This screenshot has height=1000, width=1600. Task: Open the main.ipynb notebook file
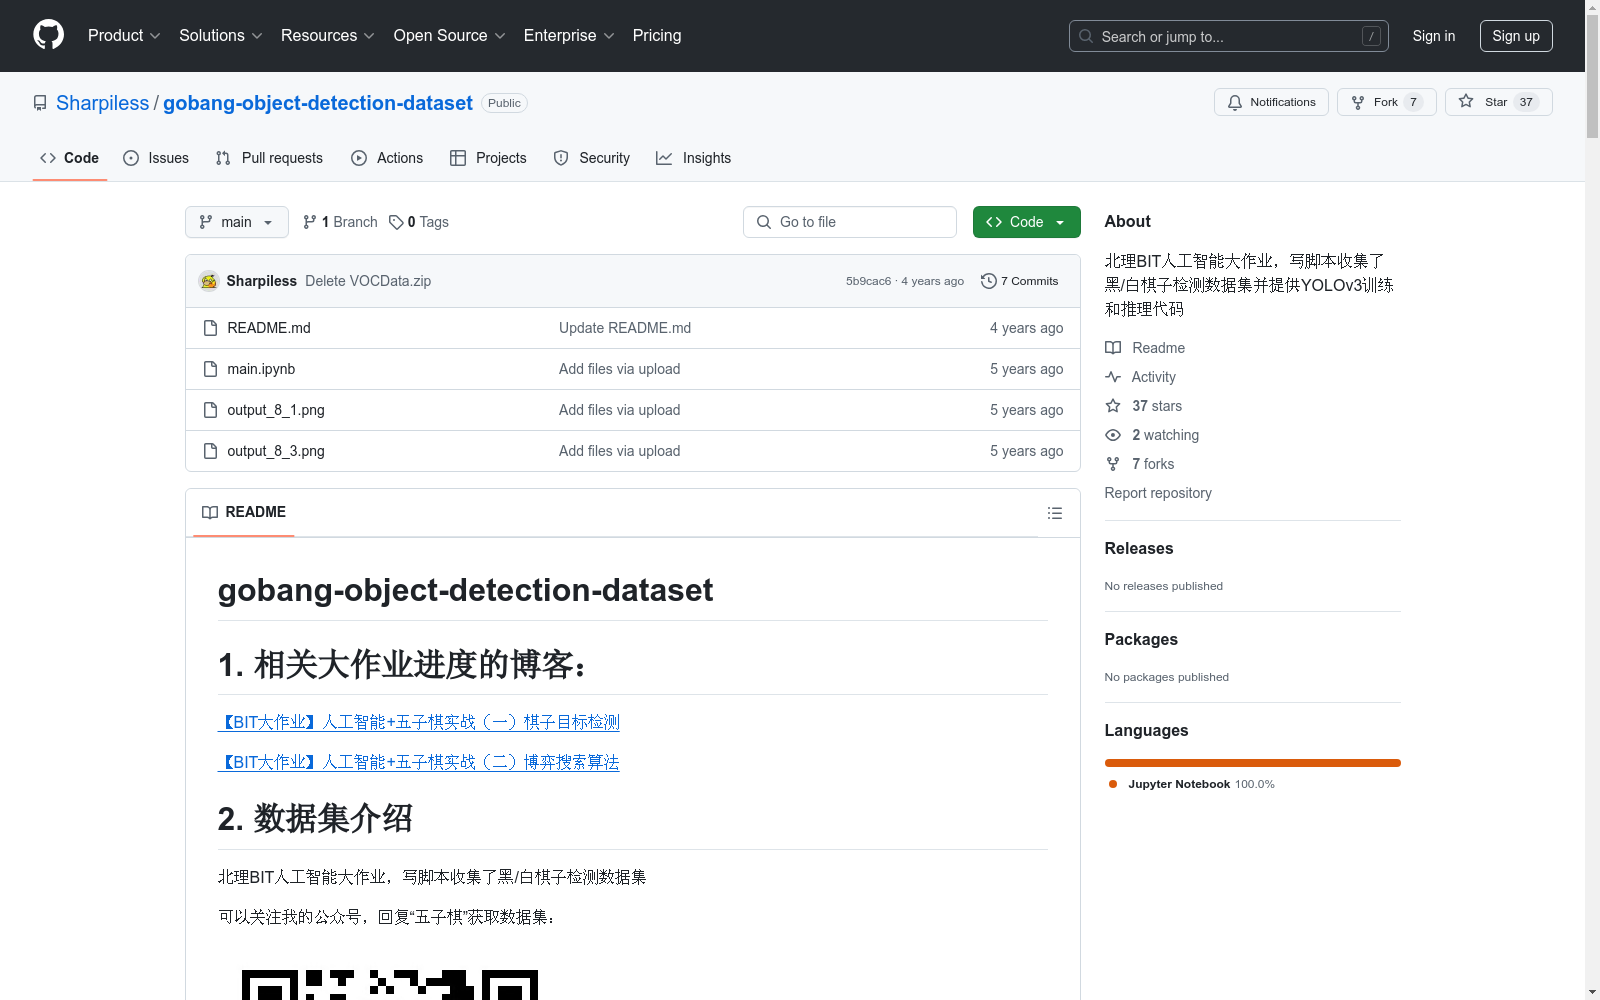261,369
